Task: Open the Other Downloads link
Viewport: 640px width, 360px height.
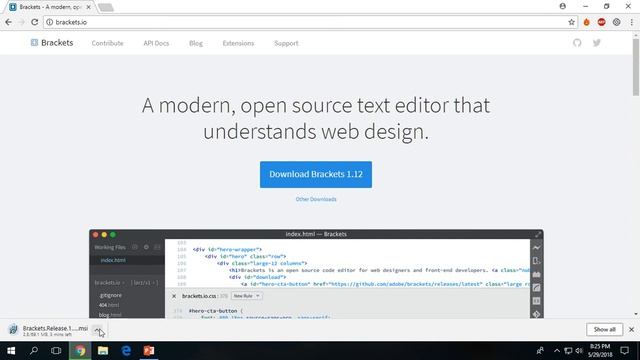Action: [316, 199]
